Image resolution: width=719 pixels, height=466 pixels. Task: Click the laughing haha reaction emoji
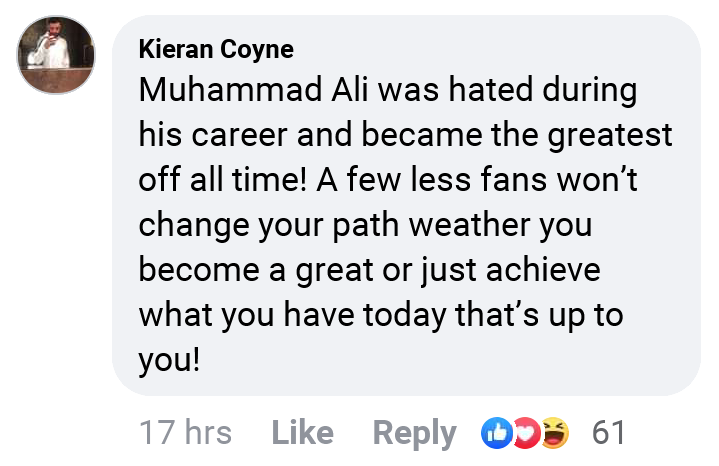pyautogui.click(x=553, y=432)
